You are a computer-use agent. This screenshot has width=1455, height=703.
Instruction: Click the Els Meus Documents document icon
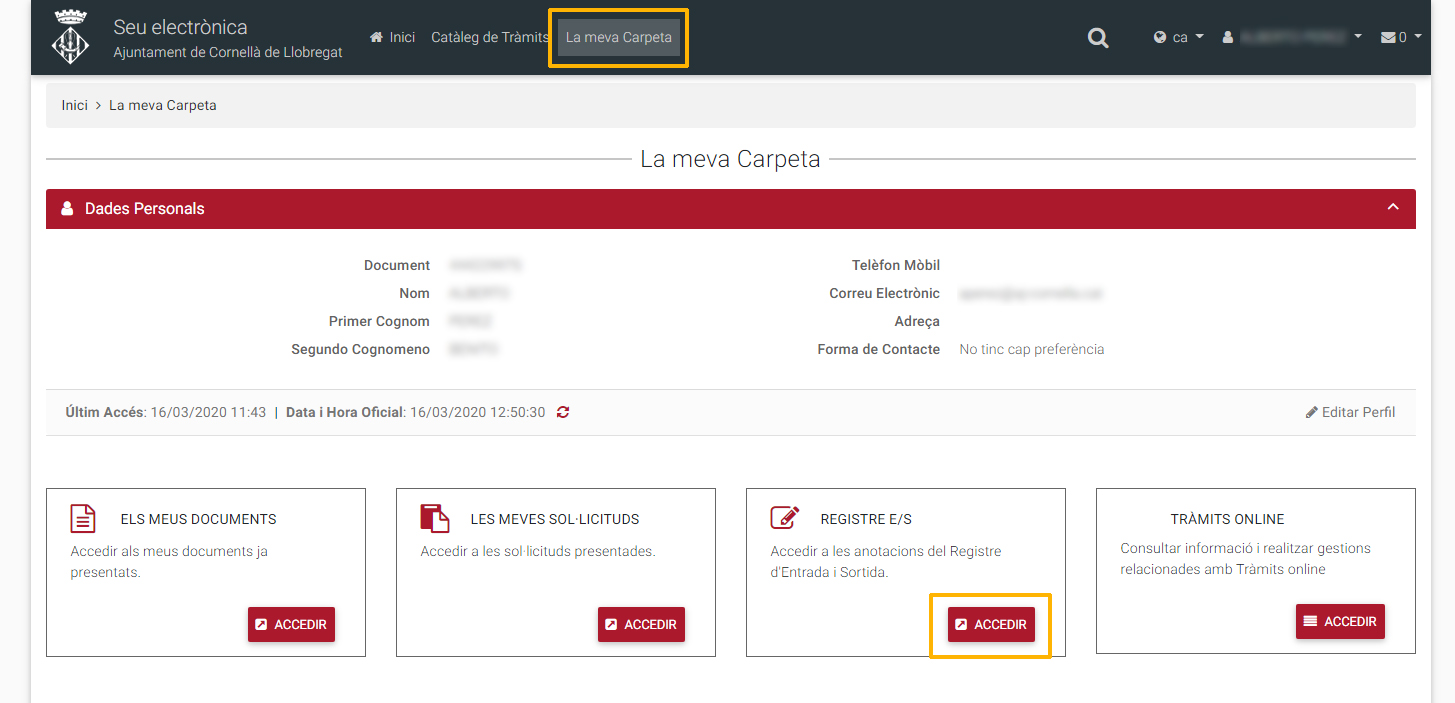(x=83, y=518)
